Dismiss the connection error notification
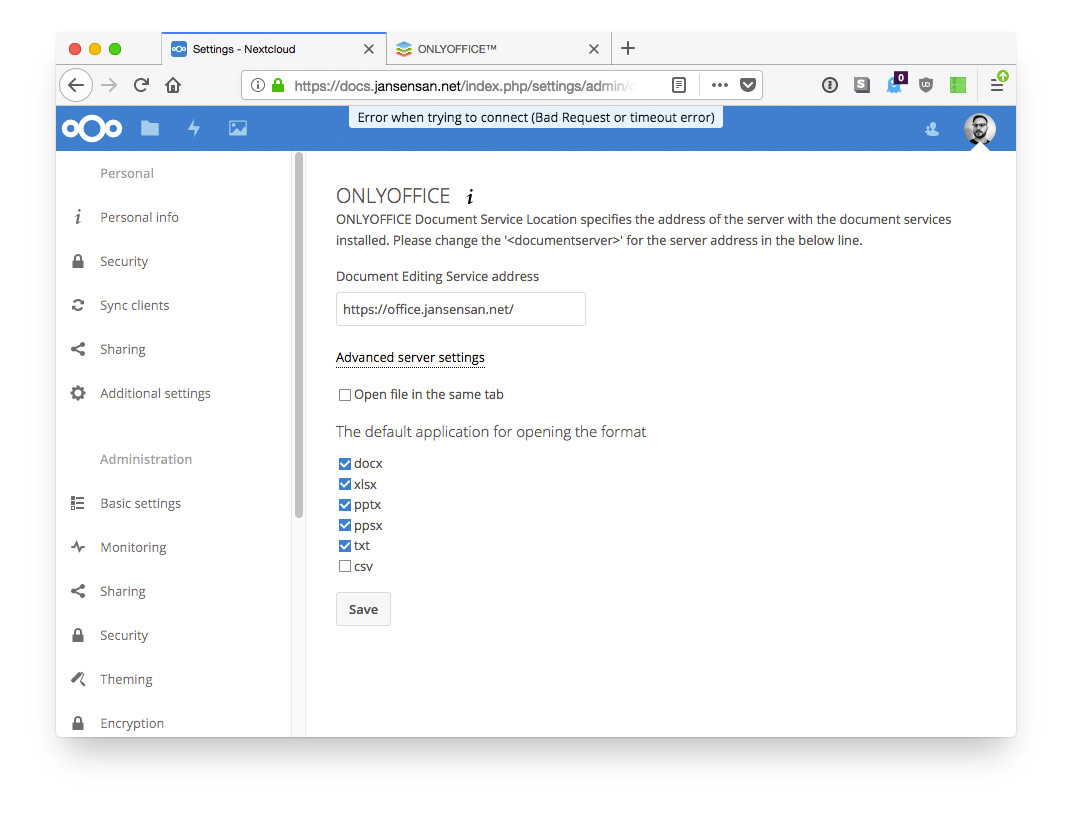This screenshot has width=1072, height=817. coord(536,117)
